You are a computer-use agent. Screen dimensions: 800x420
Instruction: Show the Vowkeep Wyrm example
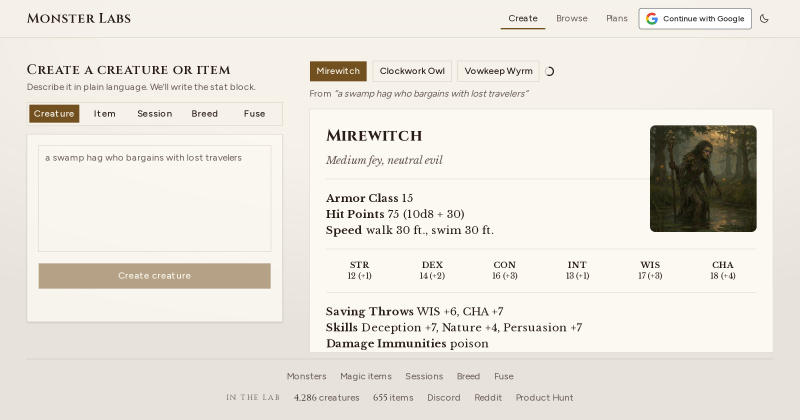coord(498,71)
